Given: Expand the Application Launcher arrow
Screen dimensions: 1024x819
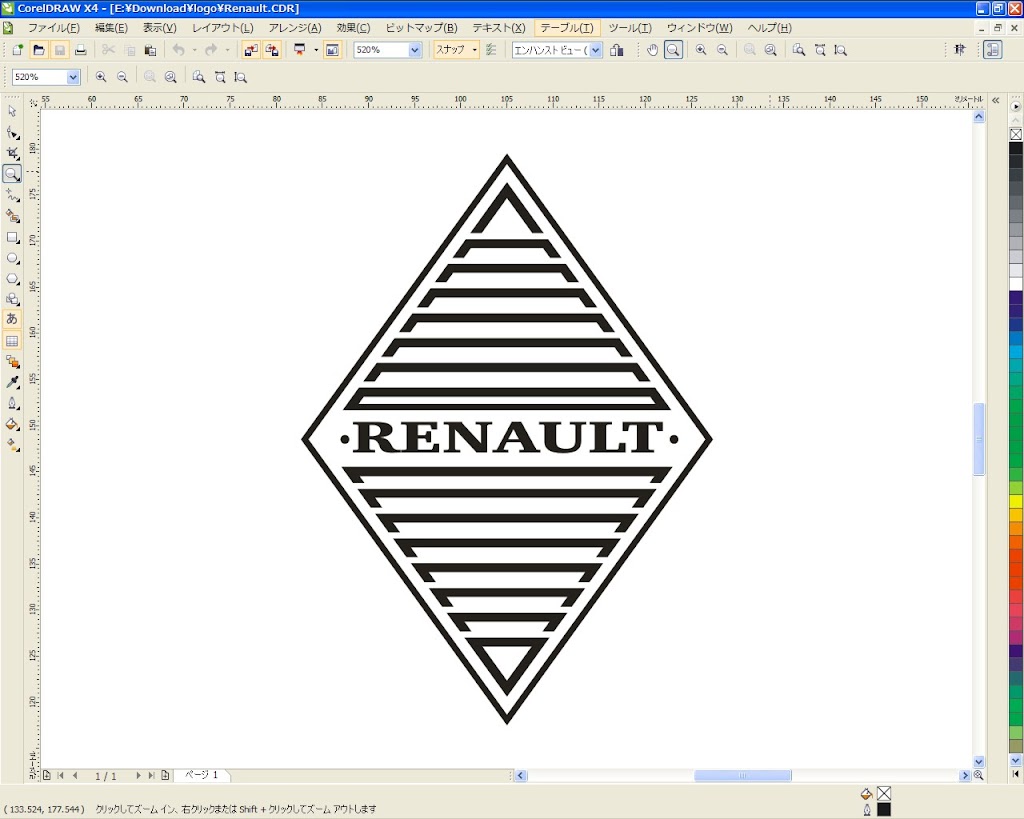Looking at the screenshot, I should (x=316, y=50).
